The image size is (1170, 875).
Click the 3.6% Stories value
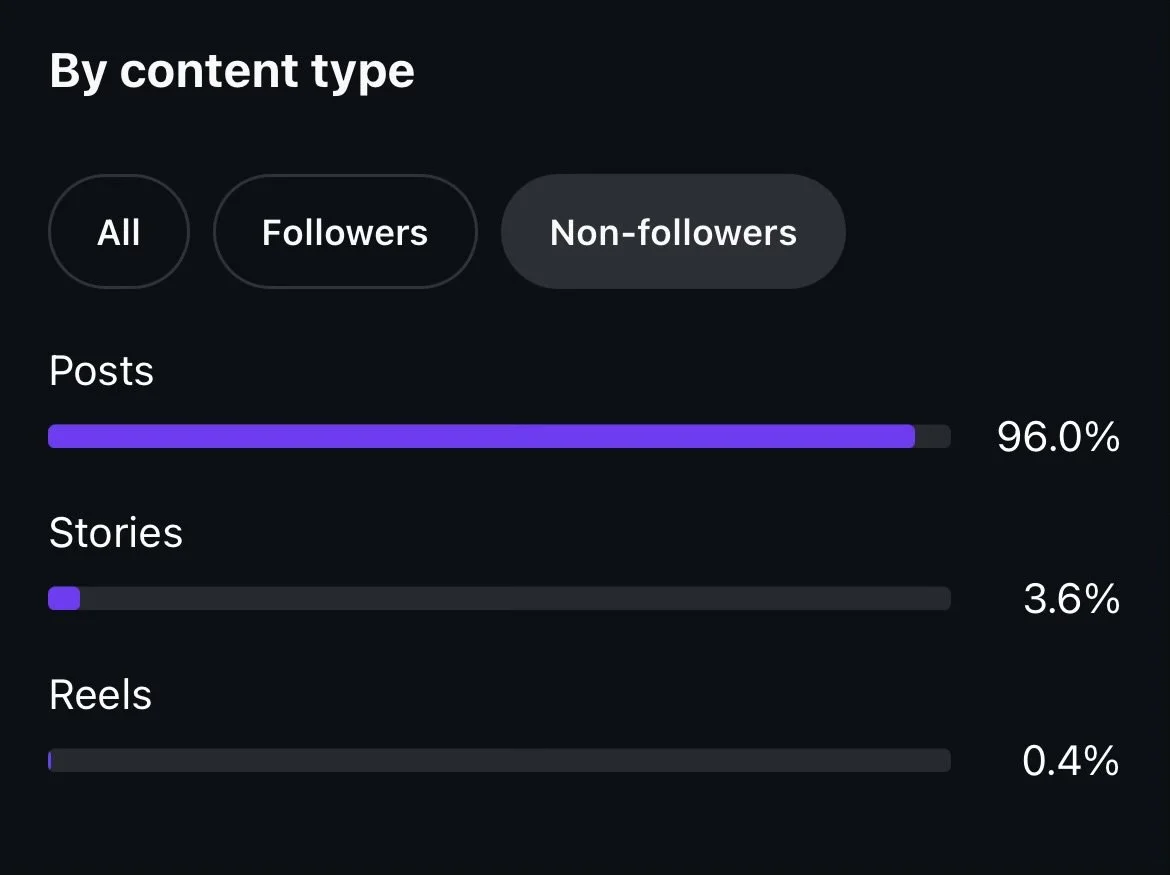[x=1071, y=599]
